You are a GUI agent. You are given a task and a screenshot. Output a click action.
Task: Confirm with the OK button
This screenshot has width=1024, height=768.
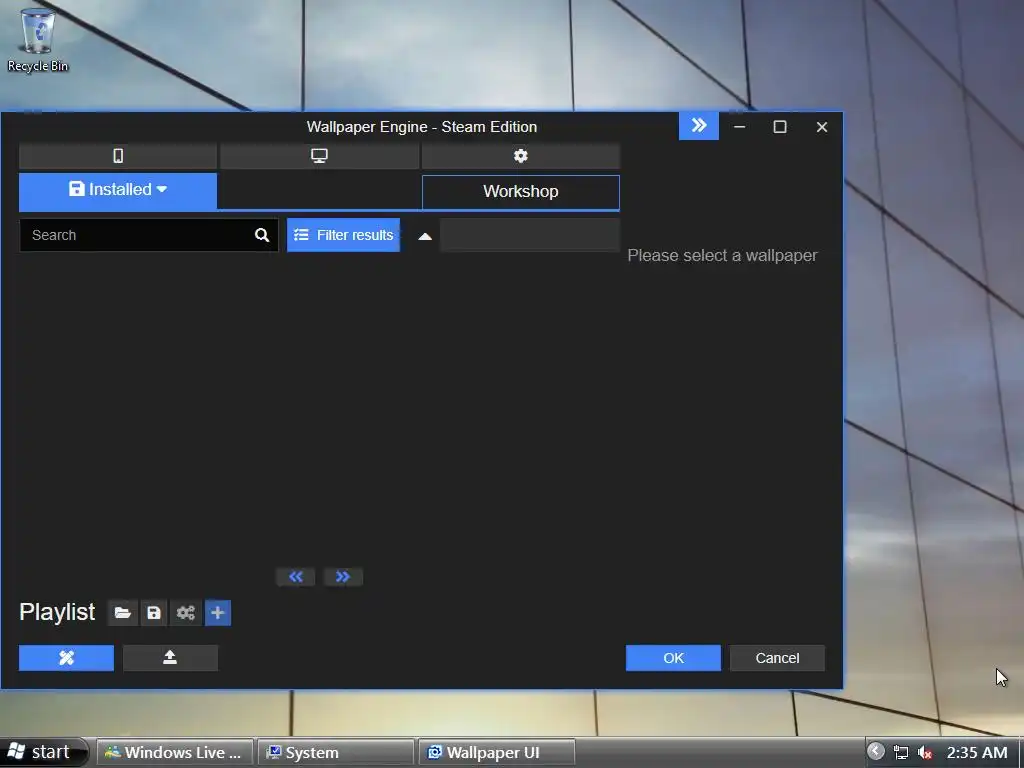pyautogui.click(x=673, y=658)
